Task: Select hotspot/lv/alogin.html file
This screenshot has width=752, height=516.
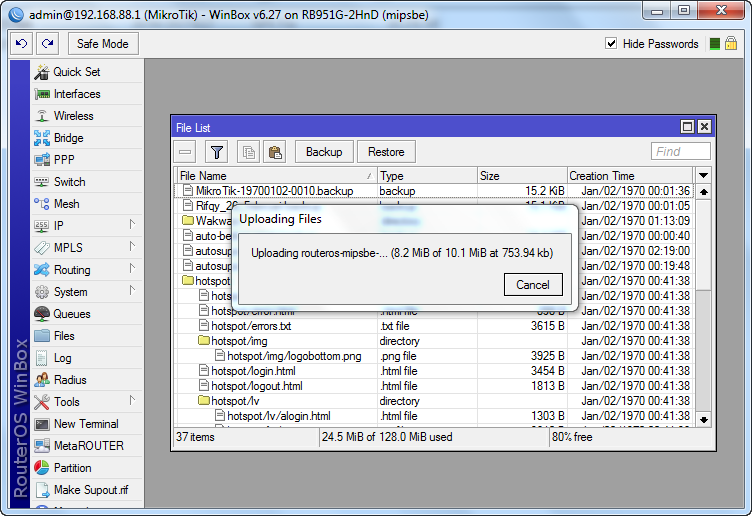Action: click(434, 416)
